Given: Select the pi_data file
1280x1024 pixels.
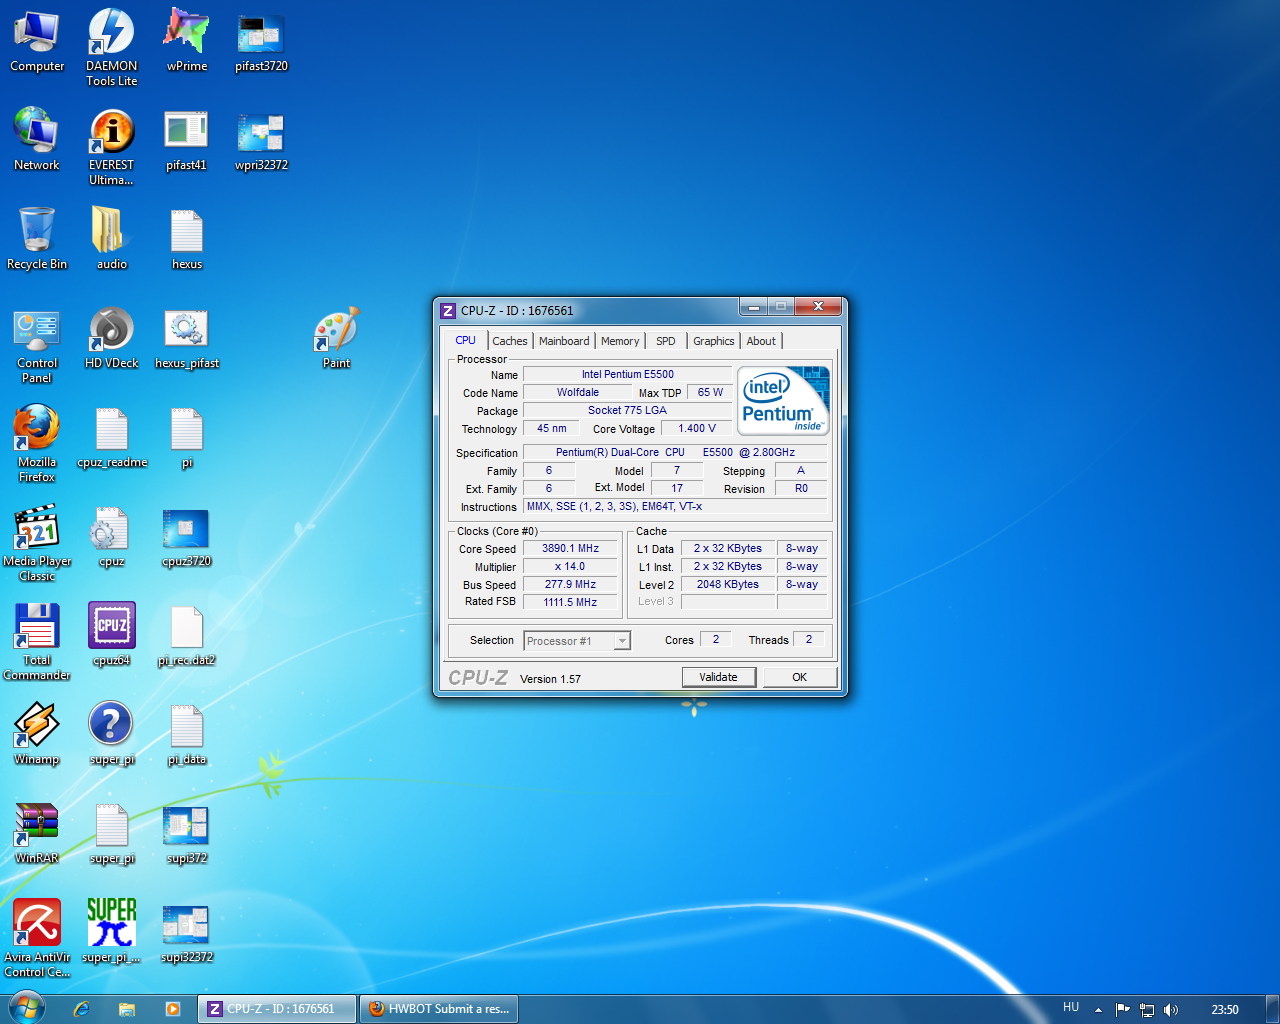Looking at the screenshot, I should pos(187,735).
